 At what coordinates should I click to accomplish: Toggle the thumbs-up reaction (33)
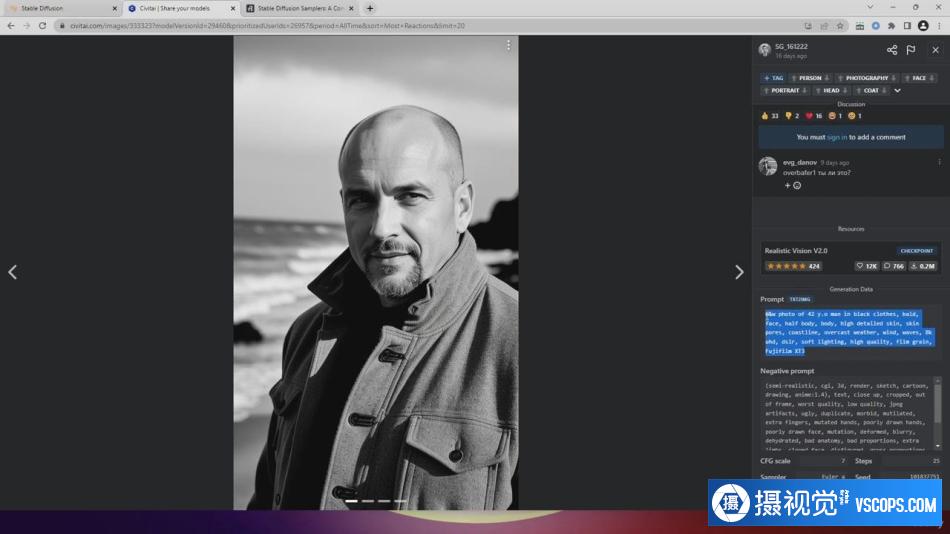[x=769, y=116]
